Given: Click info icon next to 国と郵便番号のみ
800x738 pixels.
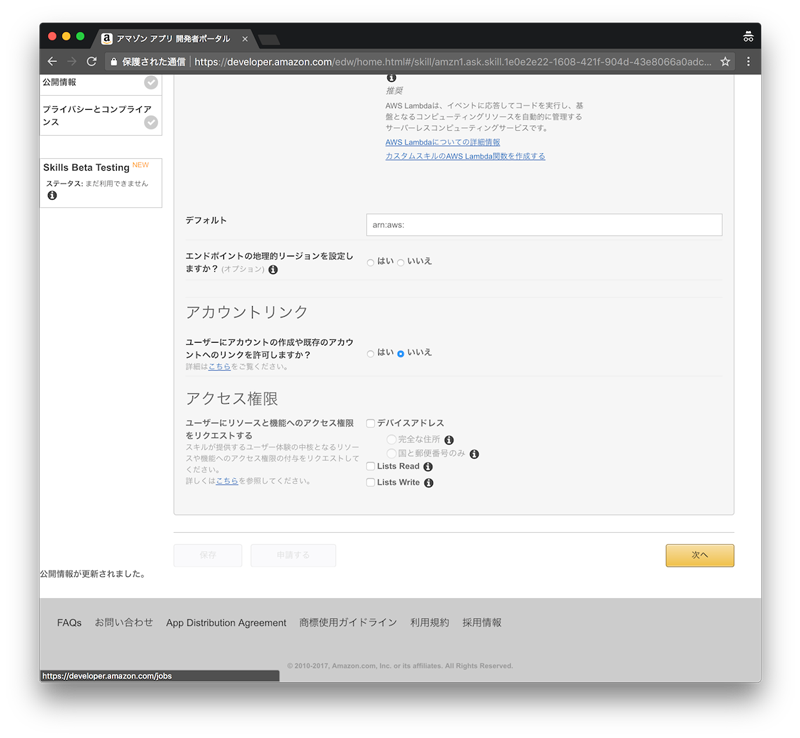Looking at the screenshot, I should point(474,454).
